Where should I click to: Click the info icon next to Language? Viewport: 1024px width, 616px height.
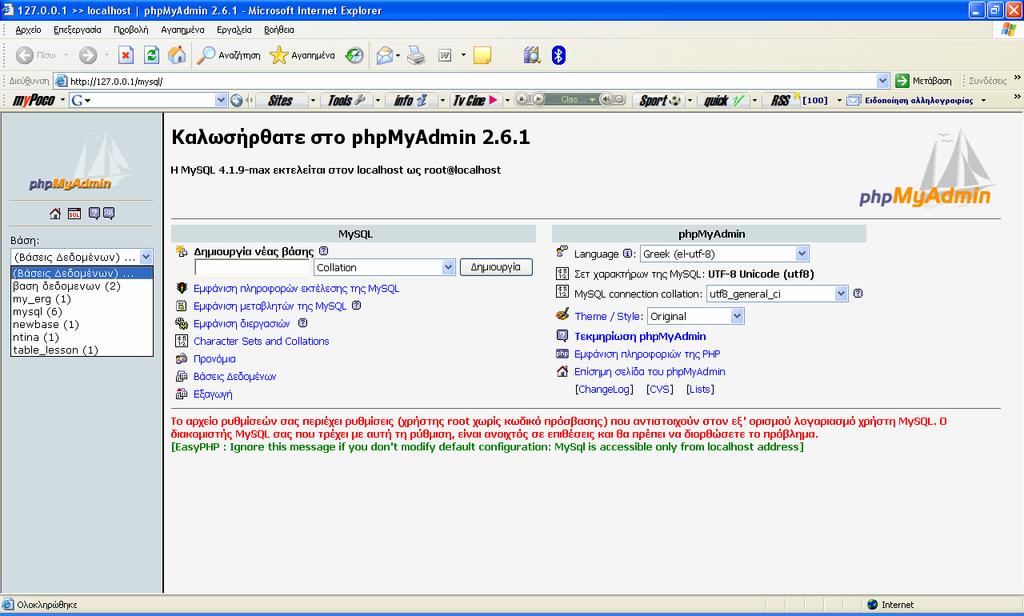tap(628, 253)
